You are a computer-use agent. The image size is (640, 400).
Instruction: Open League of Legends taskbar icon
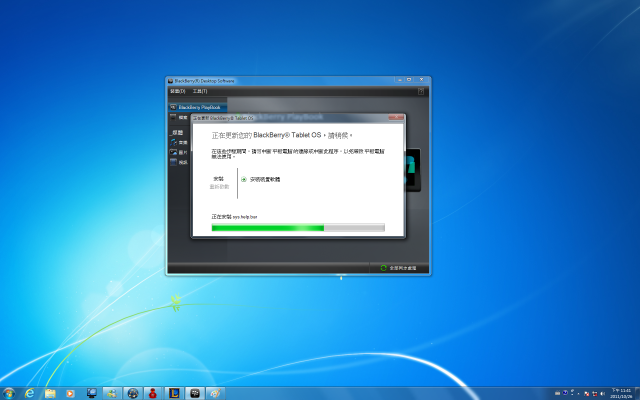tap(174, 393)
